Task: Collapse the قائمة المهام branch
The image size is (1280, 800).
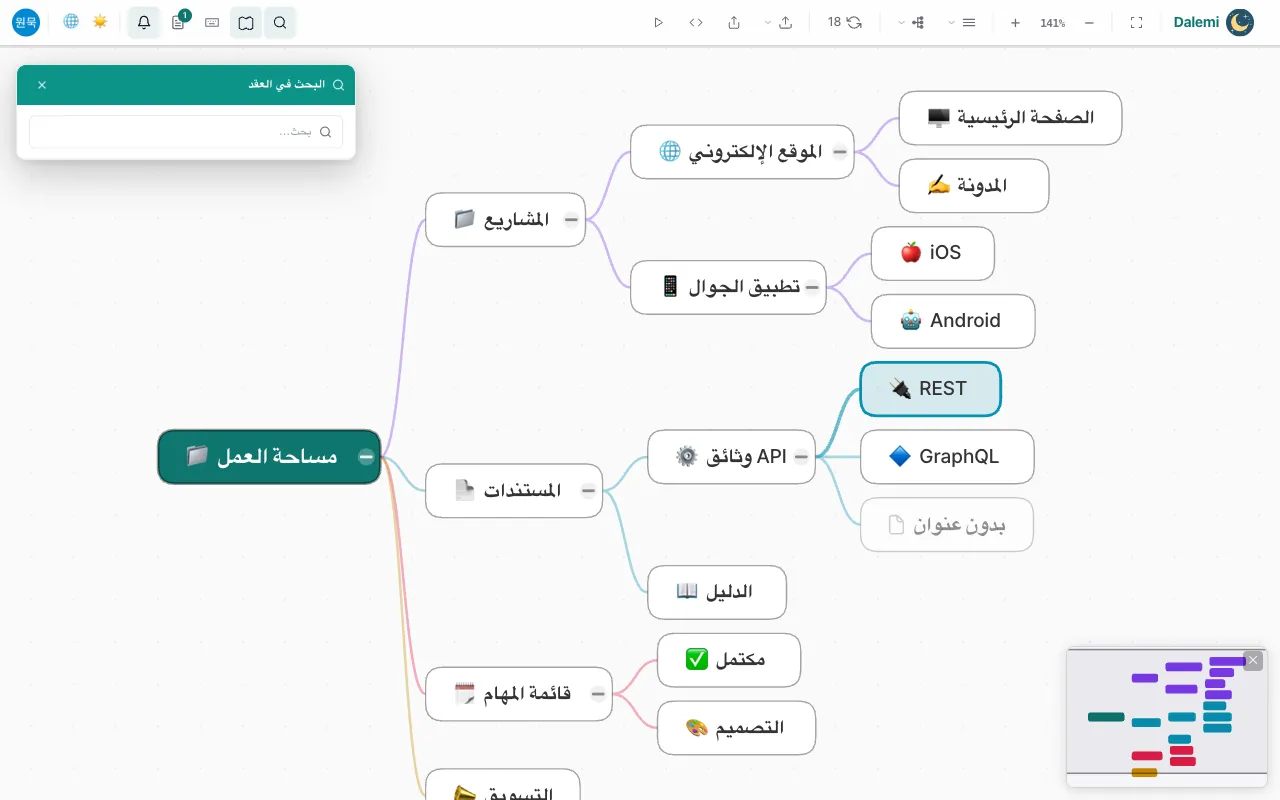Action: pyautogui.click(x=598, y=694)
